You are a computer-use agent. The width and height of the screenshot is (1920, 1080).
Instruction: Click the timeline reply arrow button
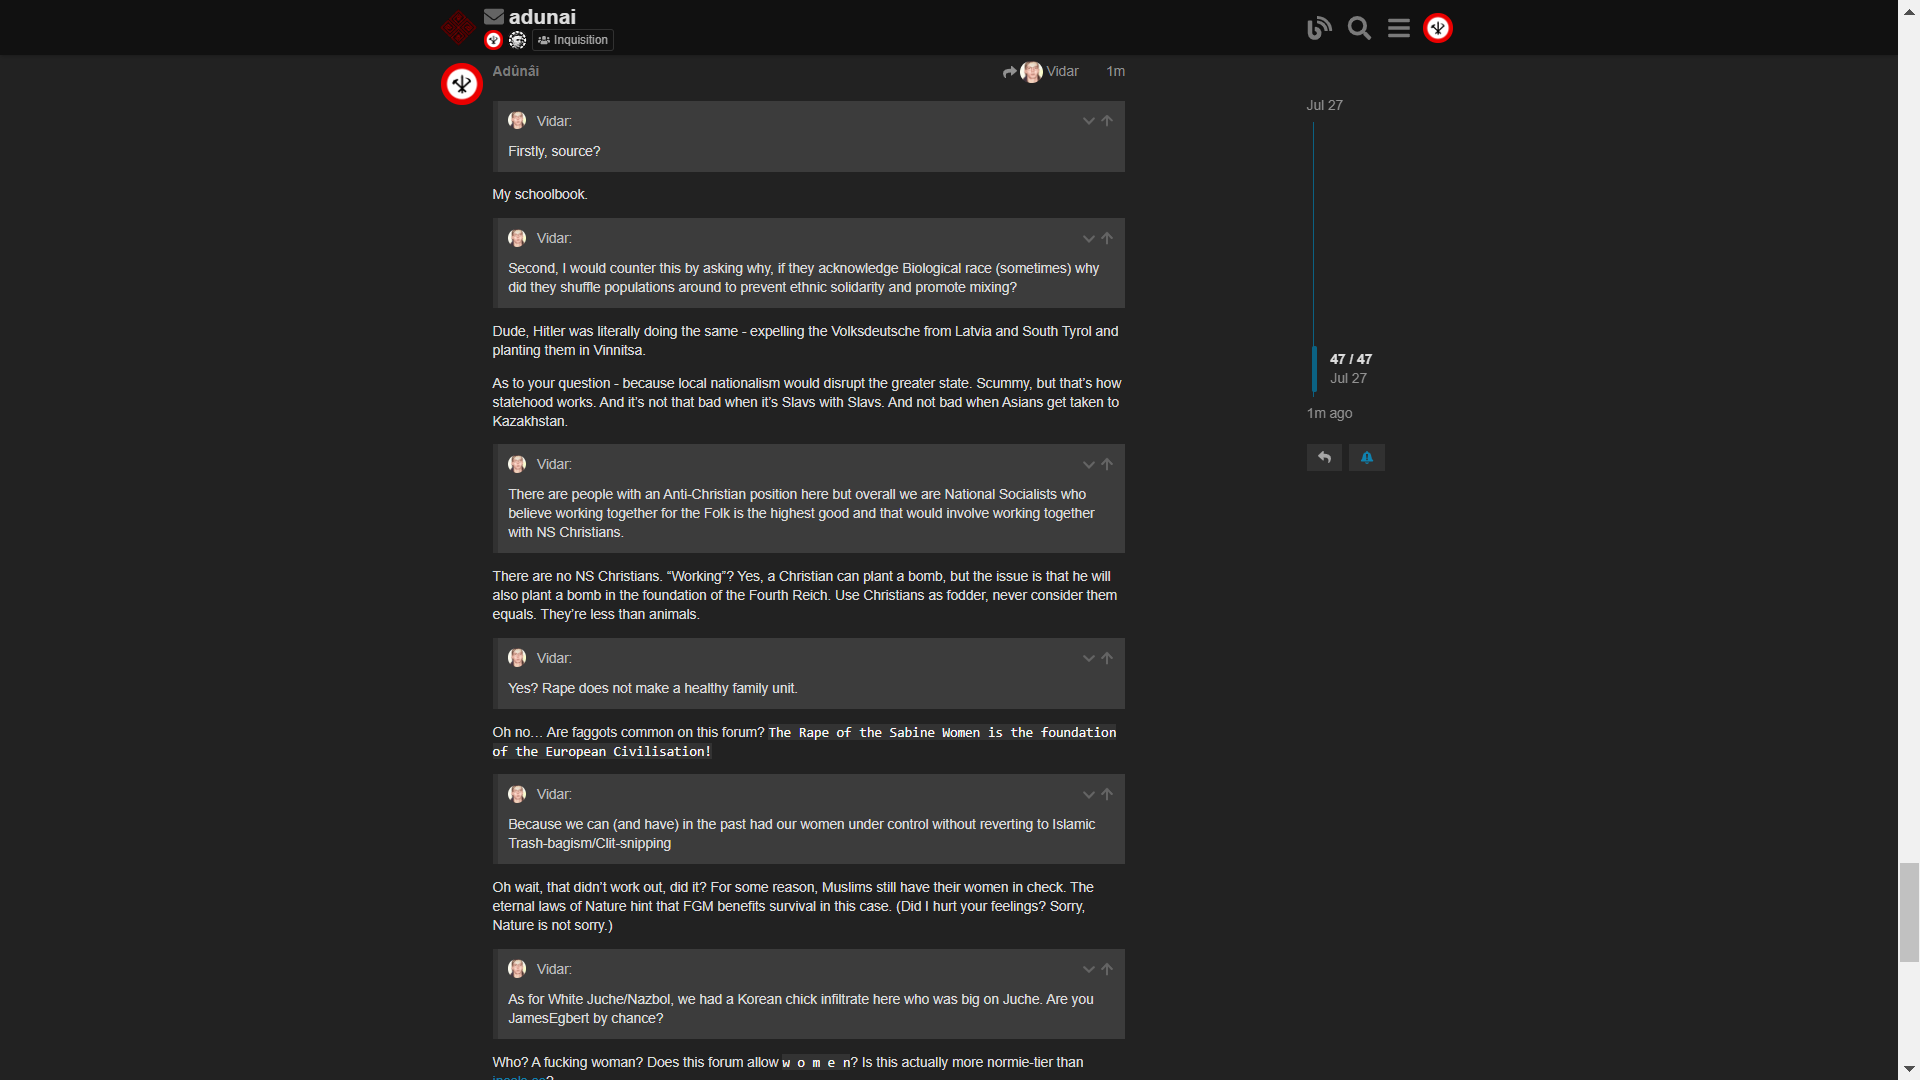[x=1324, y=457]
